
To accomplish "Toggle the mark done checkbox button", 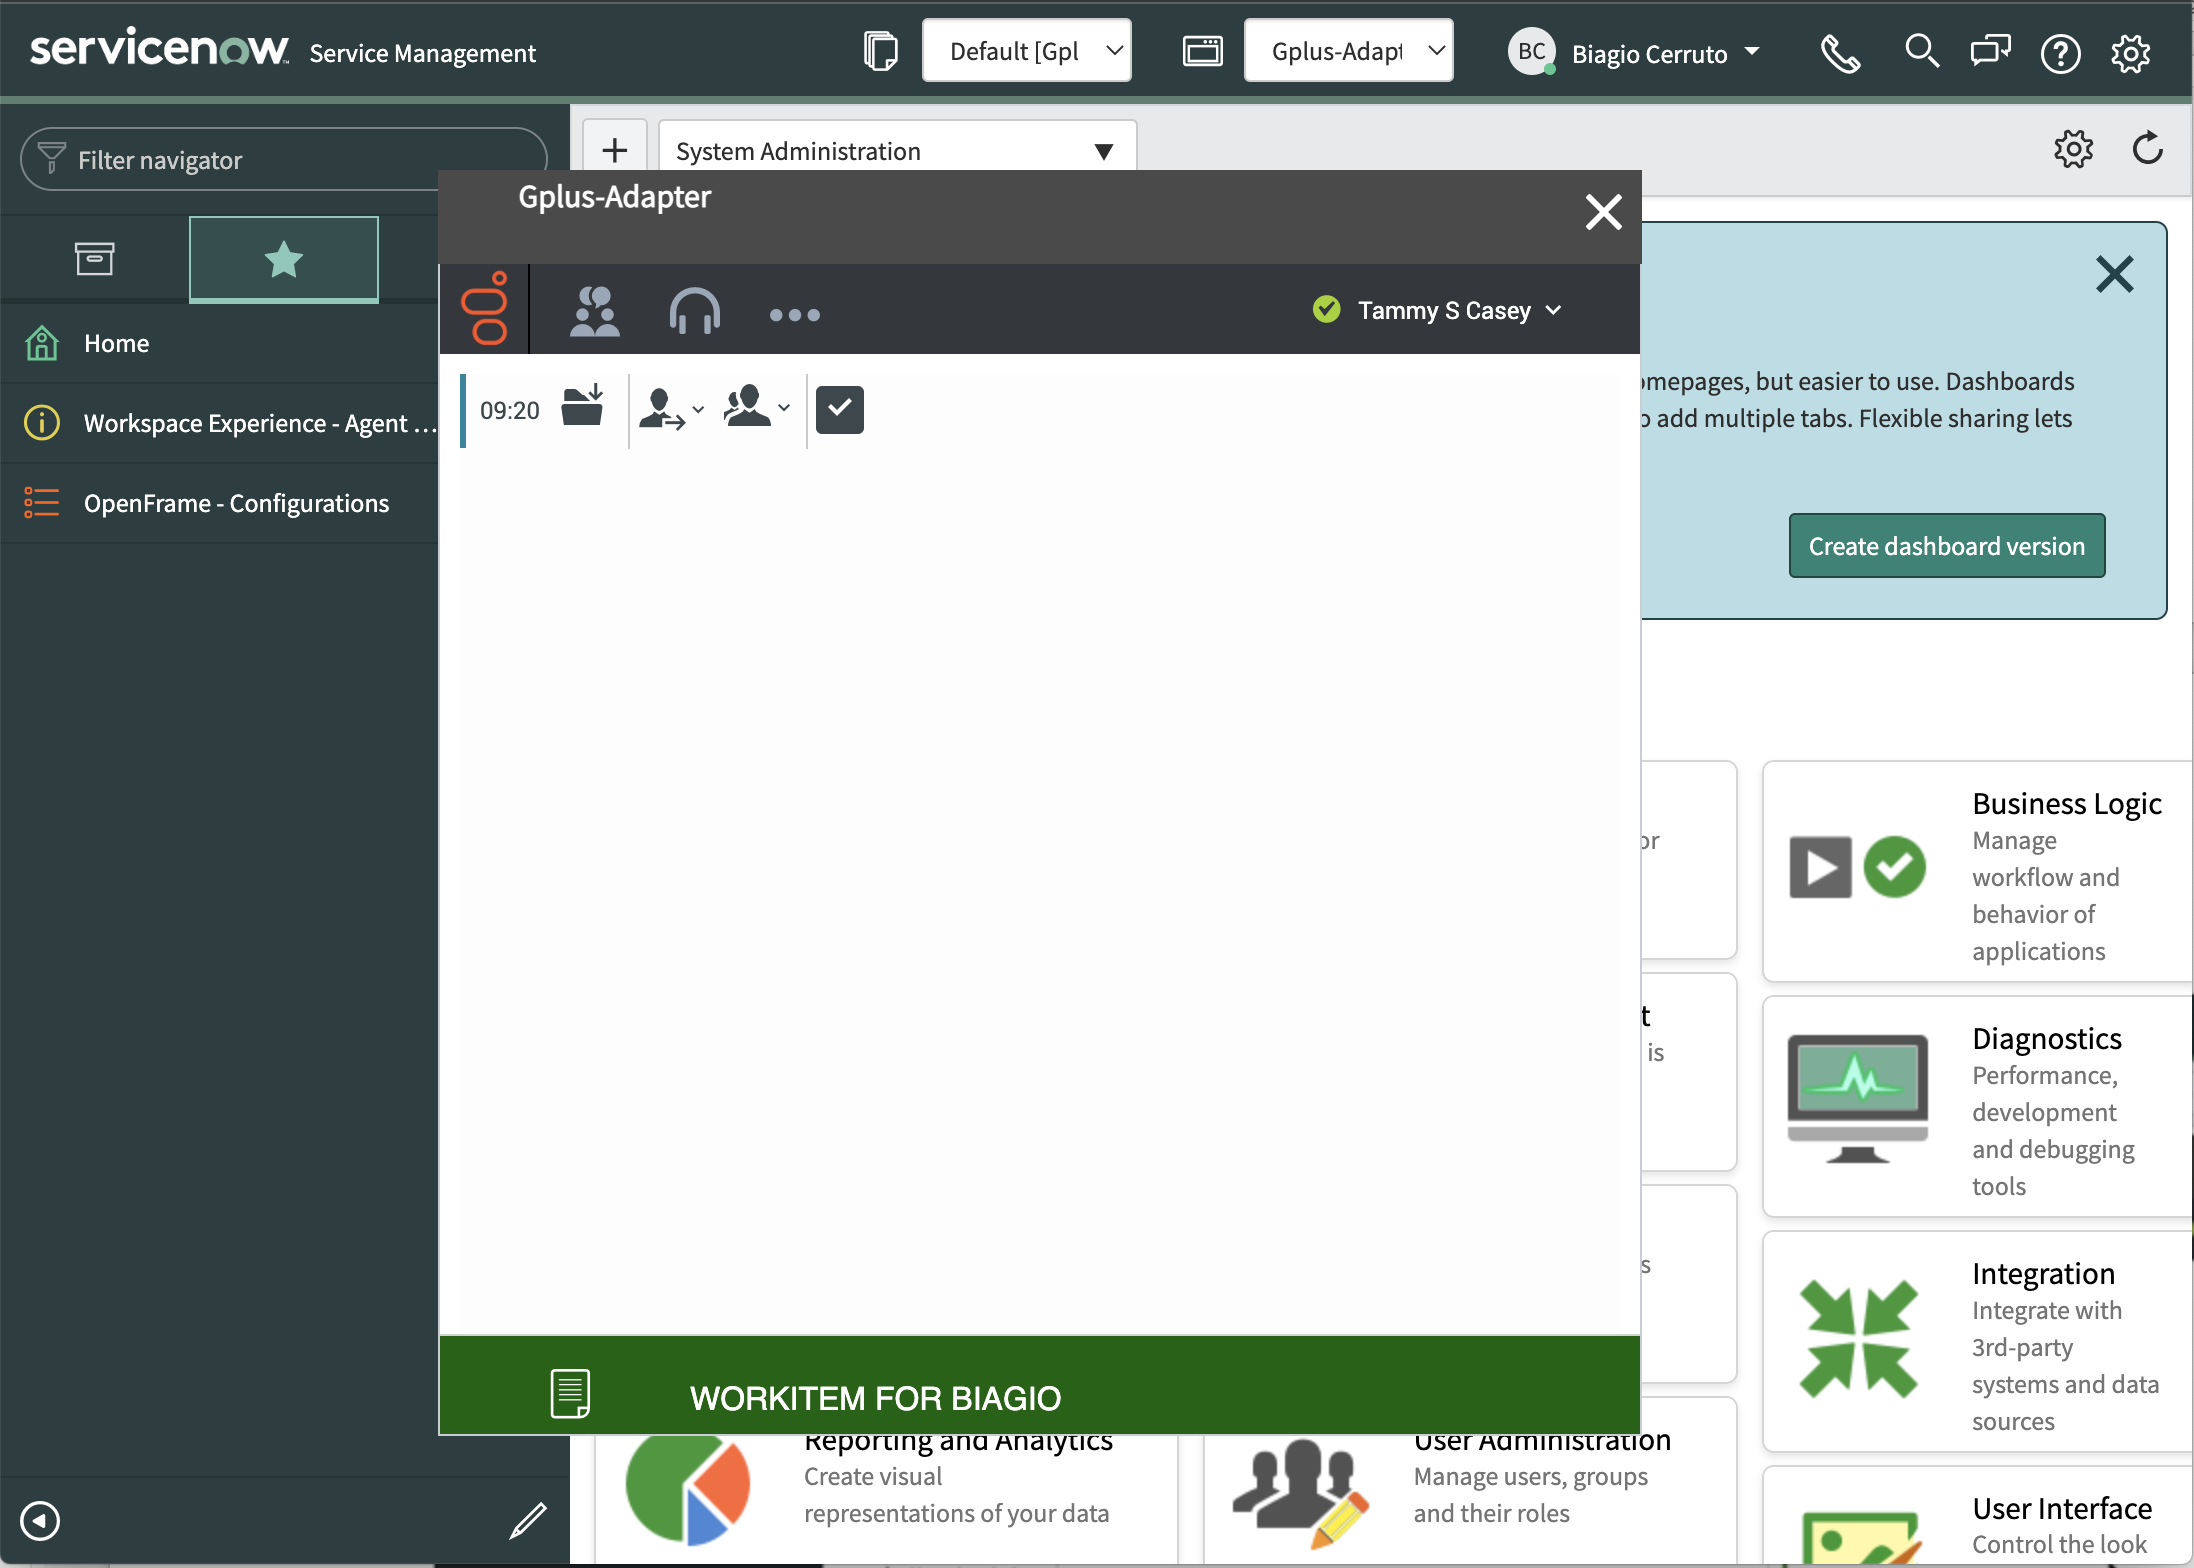I will click(840, 409).
